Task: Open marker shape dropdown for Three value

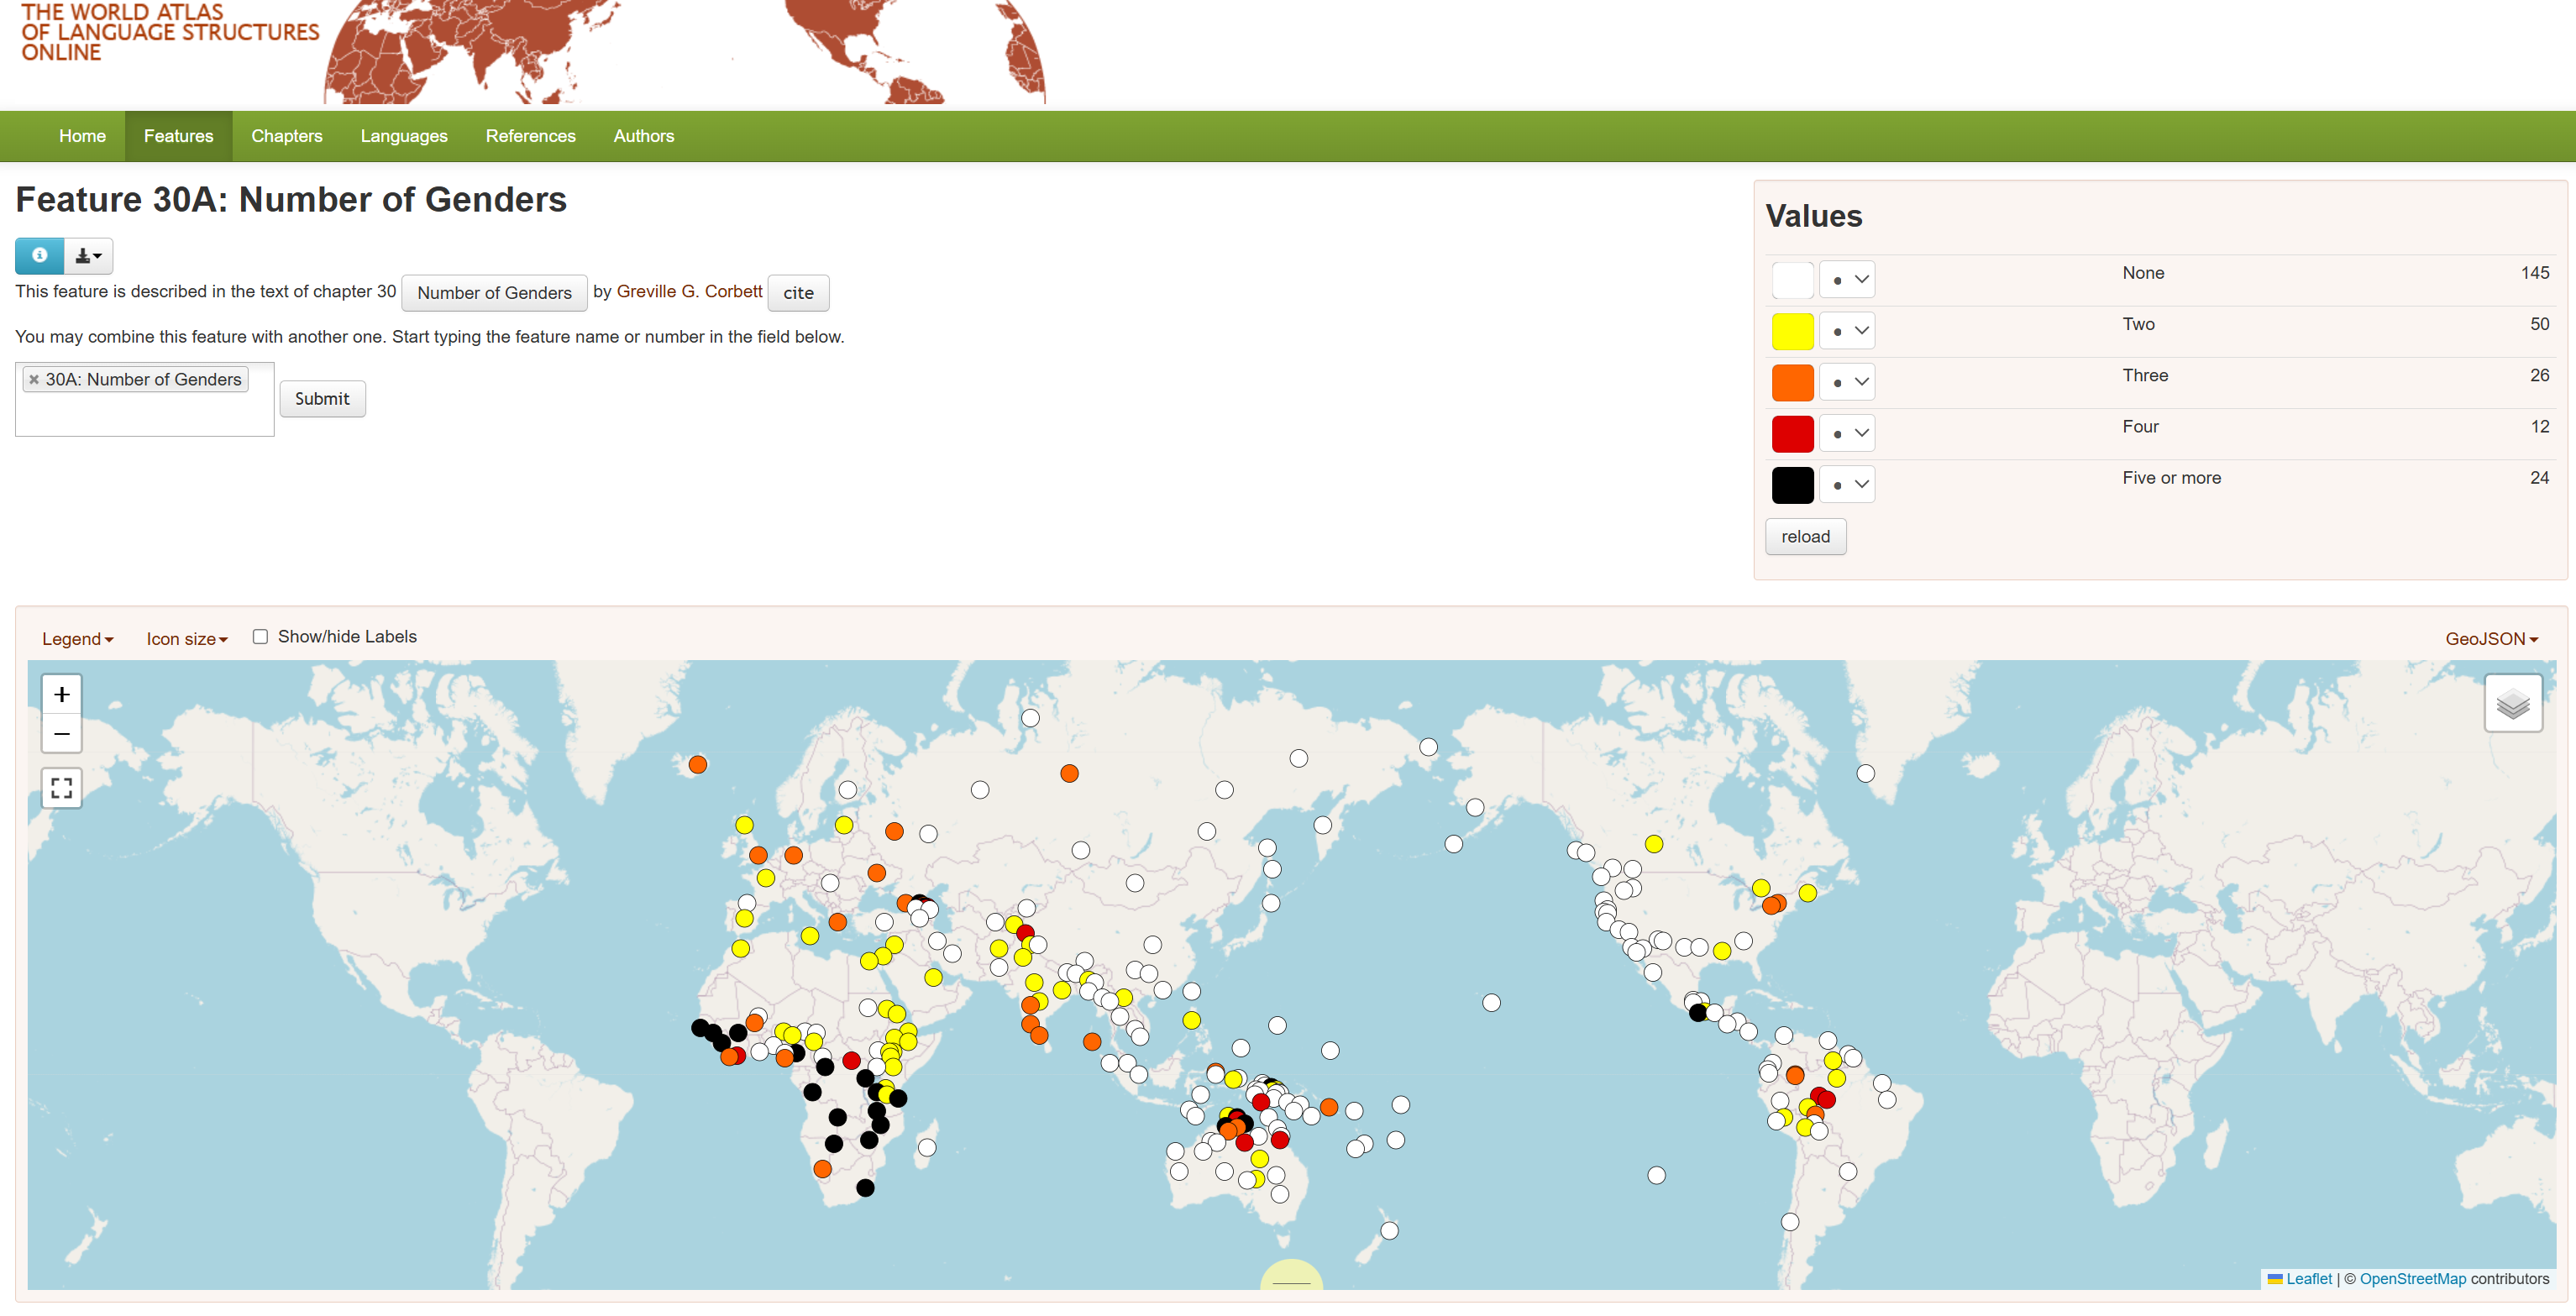Action: pos(1847,382)
